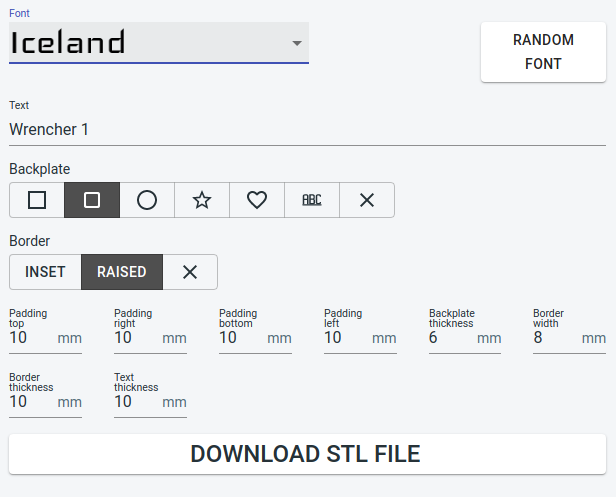The image size is (616, 497).
Task: Choose the circle backplate shape
Action: [147, 200]
